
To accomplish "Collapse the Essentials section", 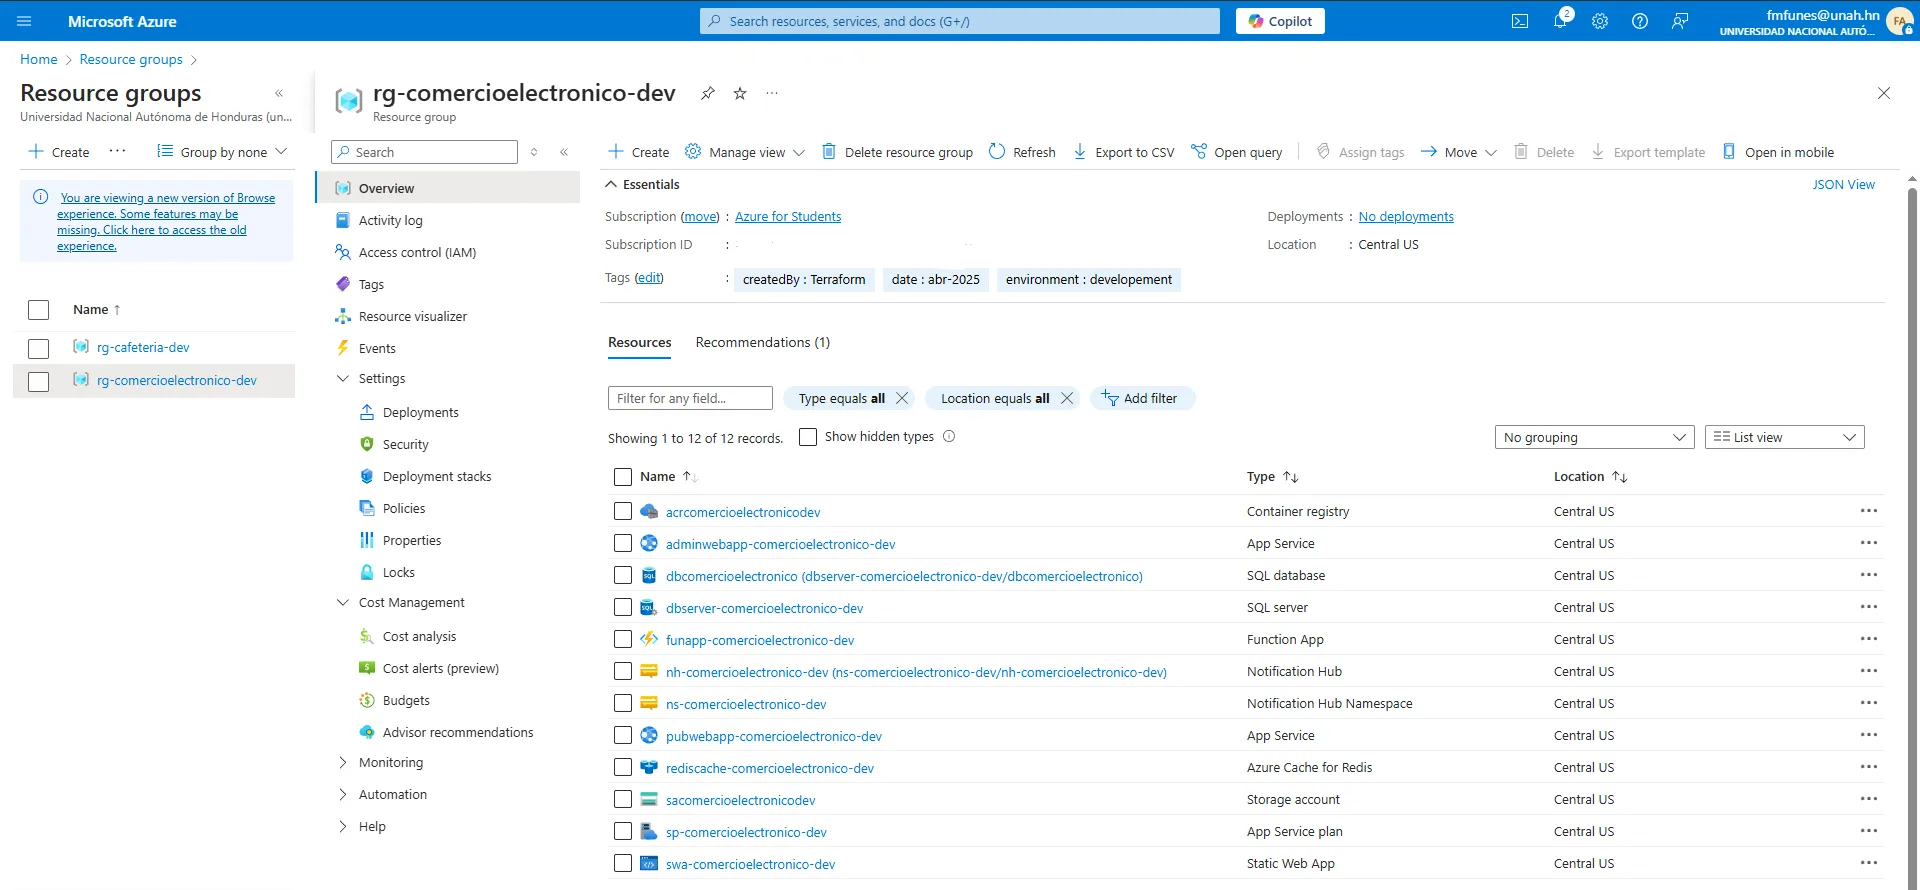I will tap(610, 185).
